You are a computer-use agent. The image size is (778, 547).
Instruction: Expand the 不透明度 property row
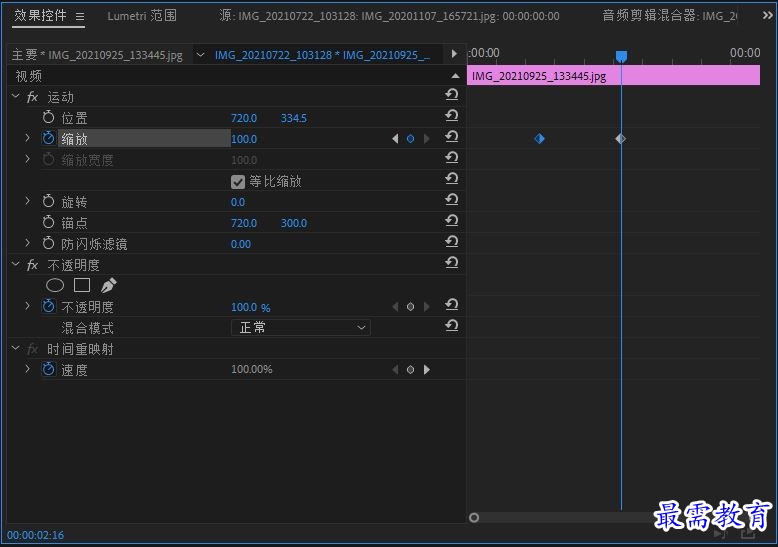[x=27, y=306]
